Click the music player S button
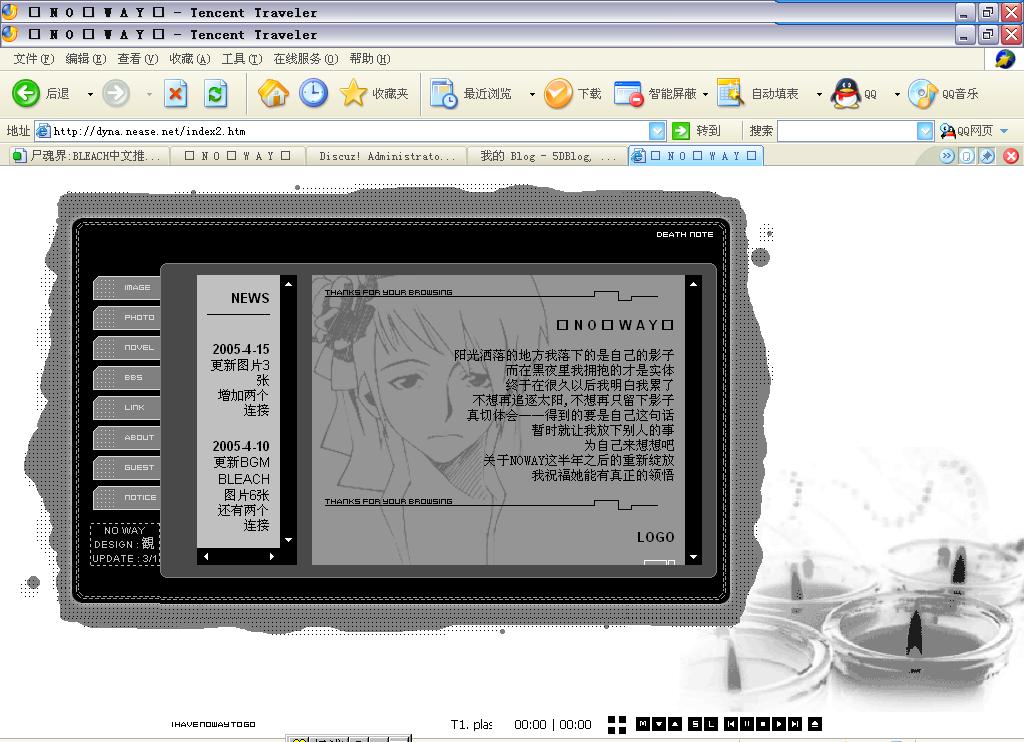This screenshot has height=742, width=1024. pos(695,724)
